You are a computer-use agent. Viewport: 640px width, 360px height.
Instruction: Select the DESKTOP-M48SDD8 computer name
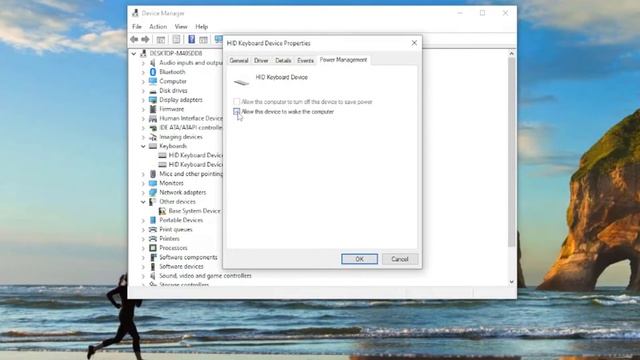pyautogui.click(x=176, y=53)
